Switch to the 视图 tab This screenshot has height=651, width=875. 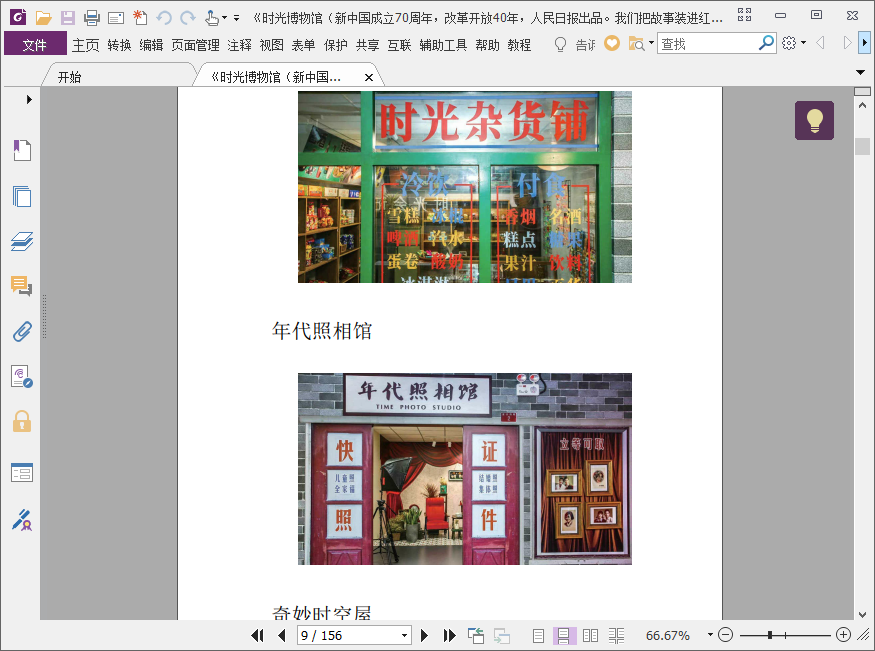[272, 45]
